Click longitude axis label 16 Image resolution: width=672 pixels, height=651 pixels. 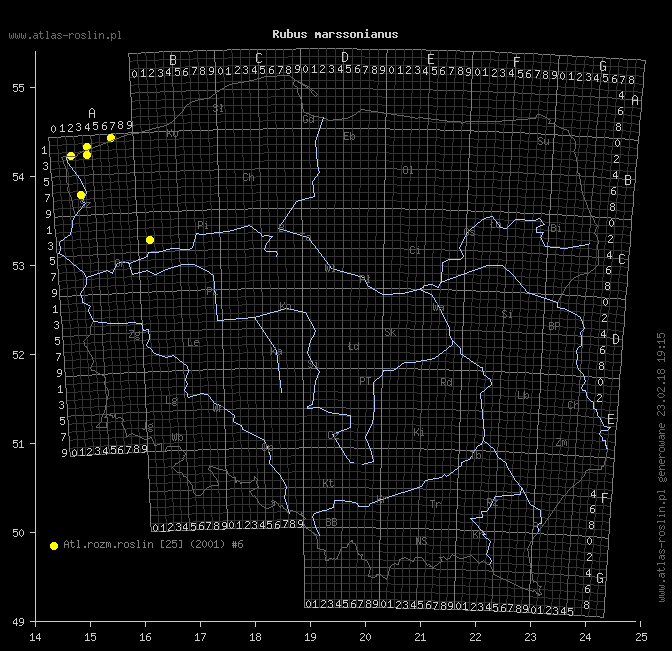(145, 637)
